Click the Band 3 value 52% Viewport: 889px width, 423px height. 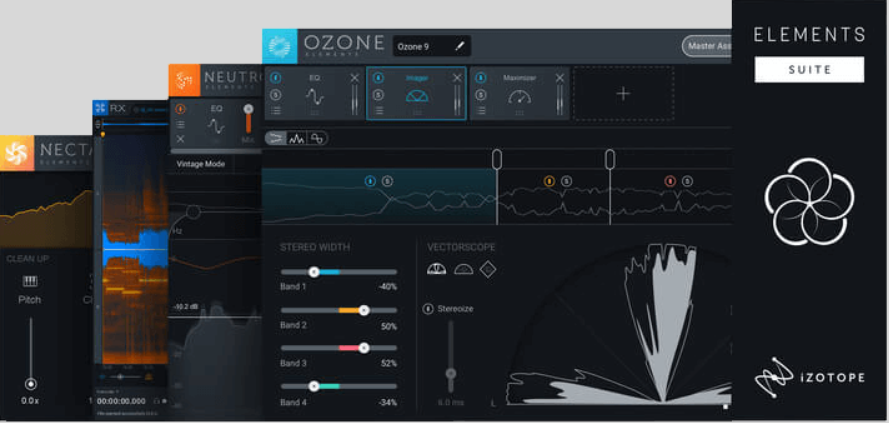[389, 363]
